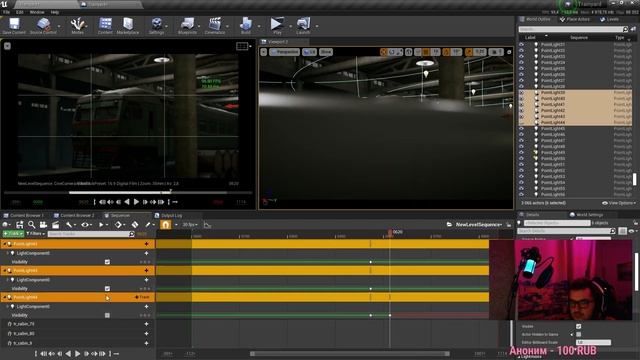Viewport: 640px width, 360px height.
Task: Add a track on the tr_salon_79 plus icon
Action: [147, 324]
